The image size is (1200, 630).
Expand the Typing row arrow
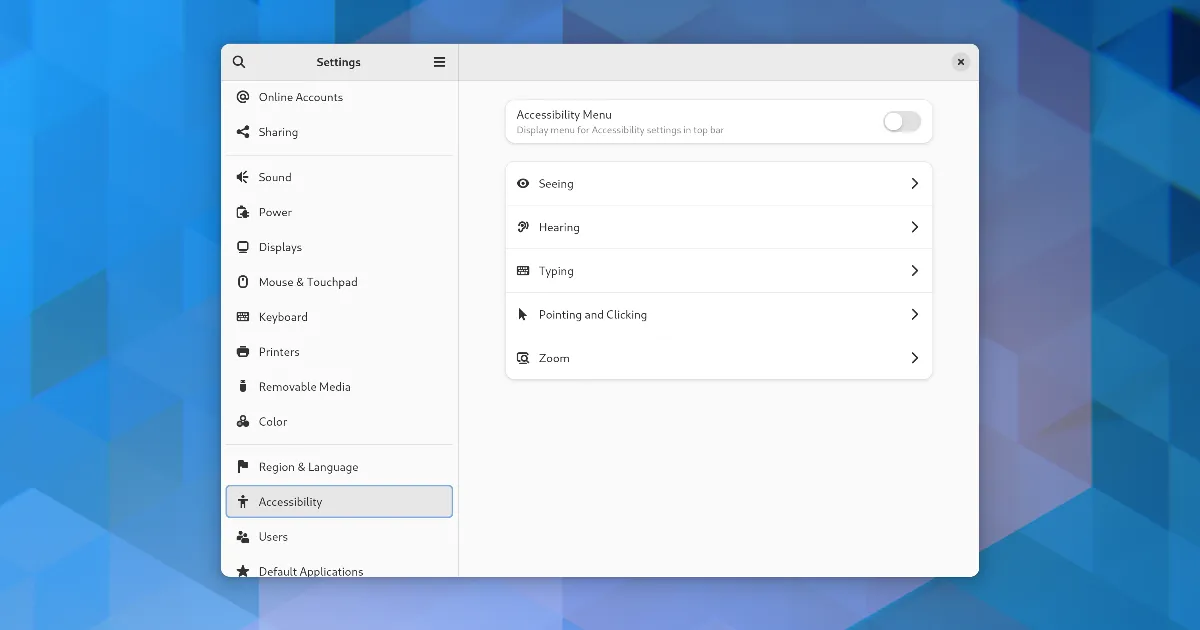[x=914, y=271]
